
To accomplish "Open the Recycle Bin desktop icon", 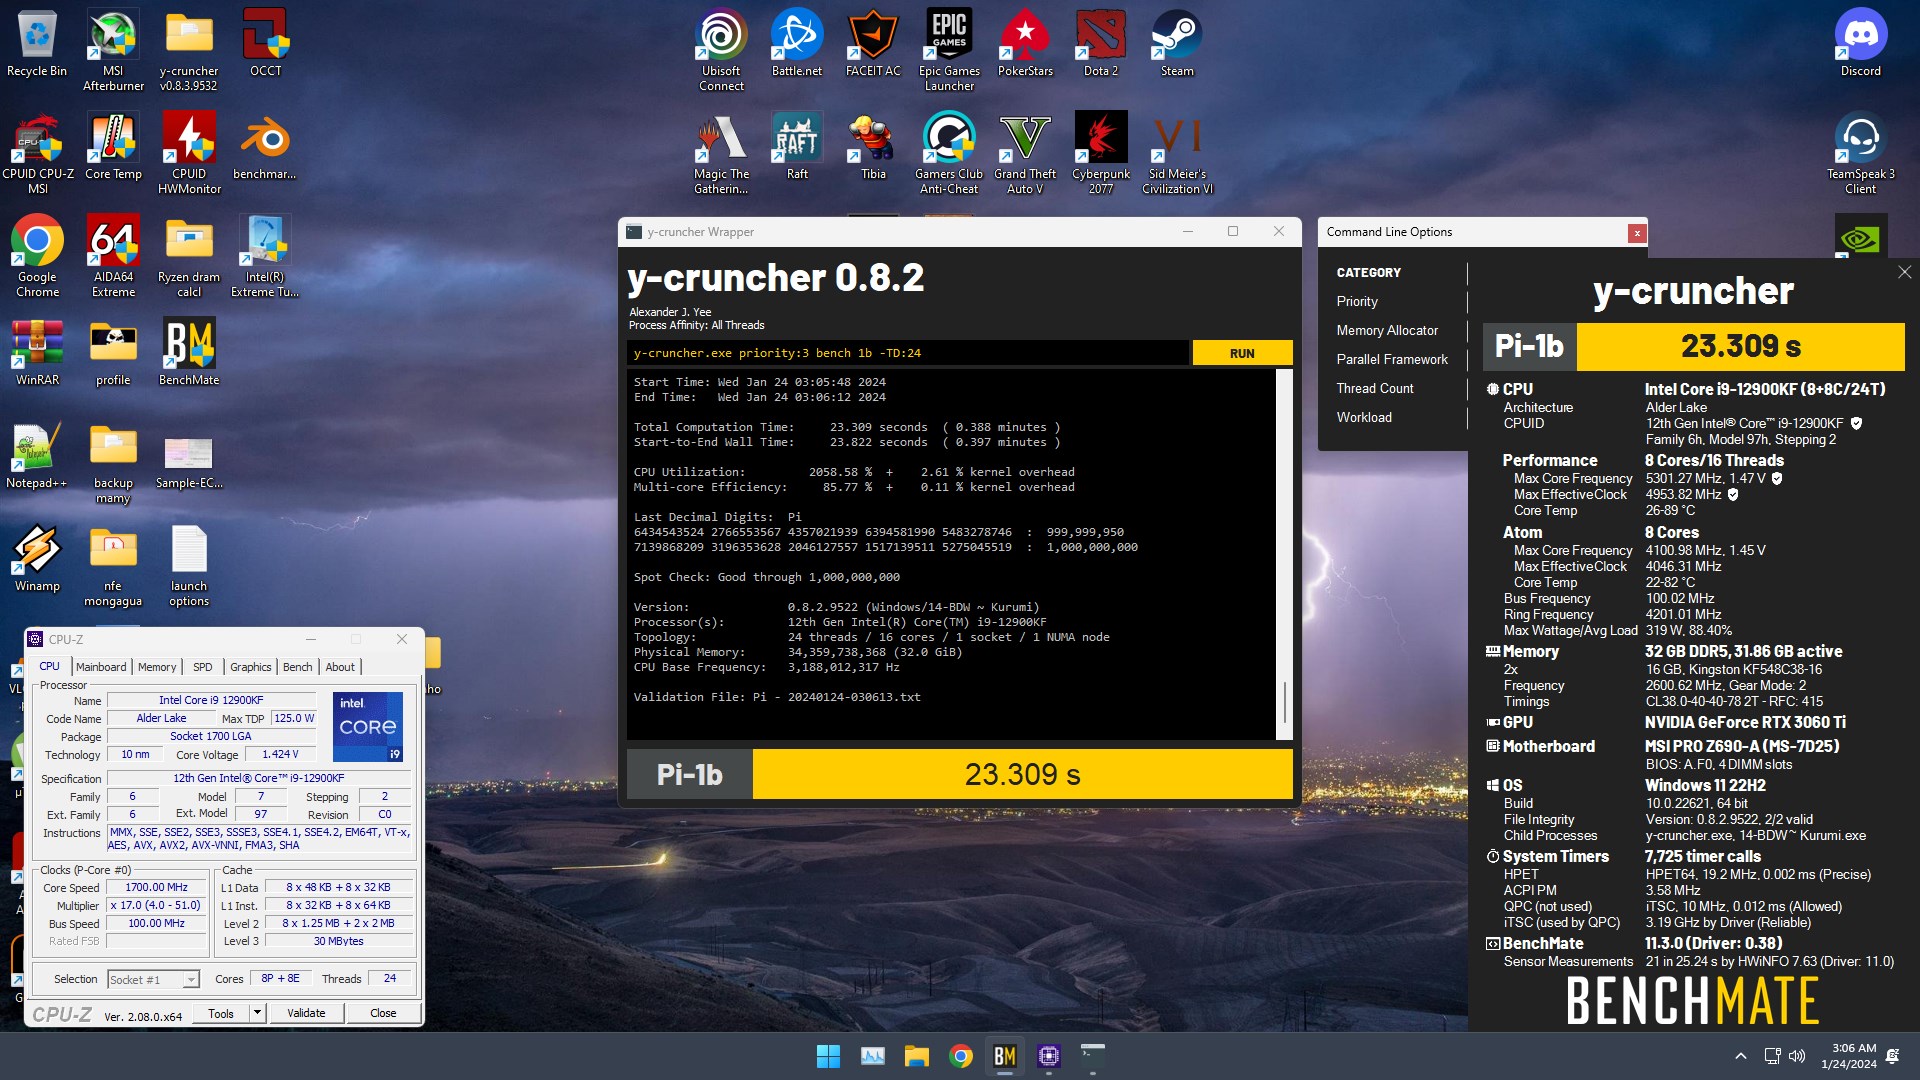I will point(37,44).
